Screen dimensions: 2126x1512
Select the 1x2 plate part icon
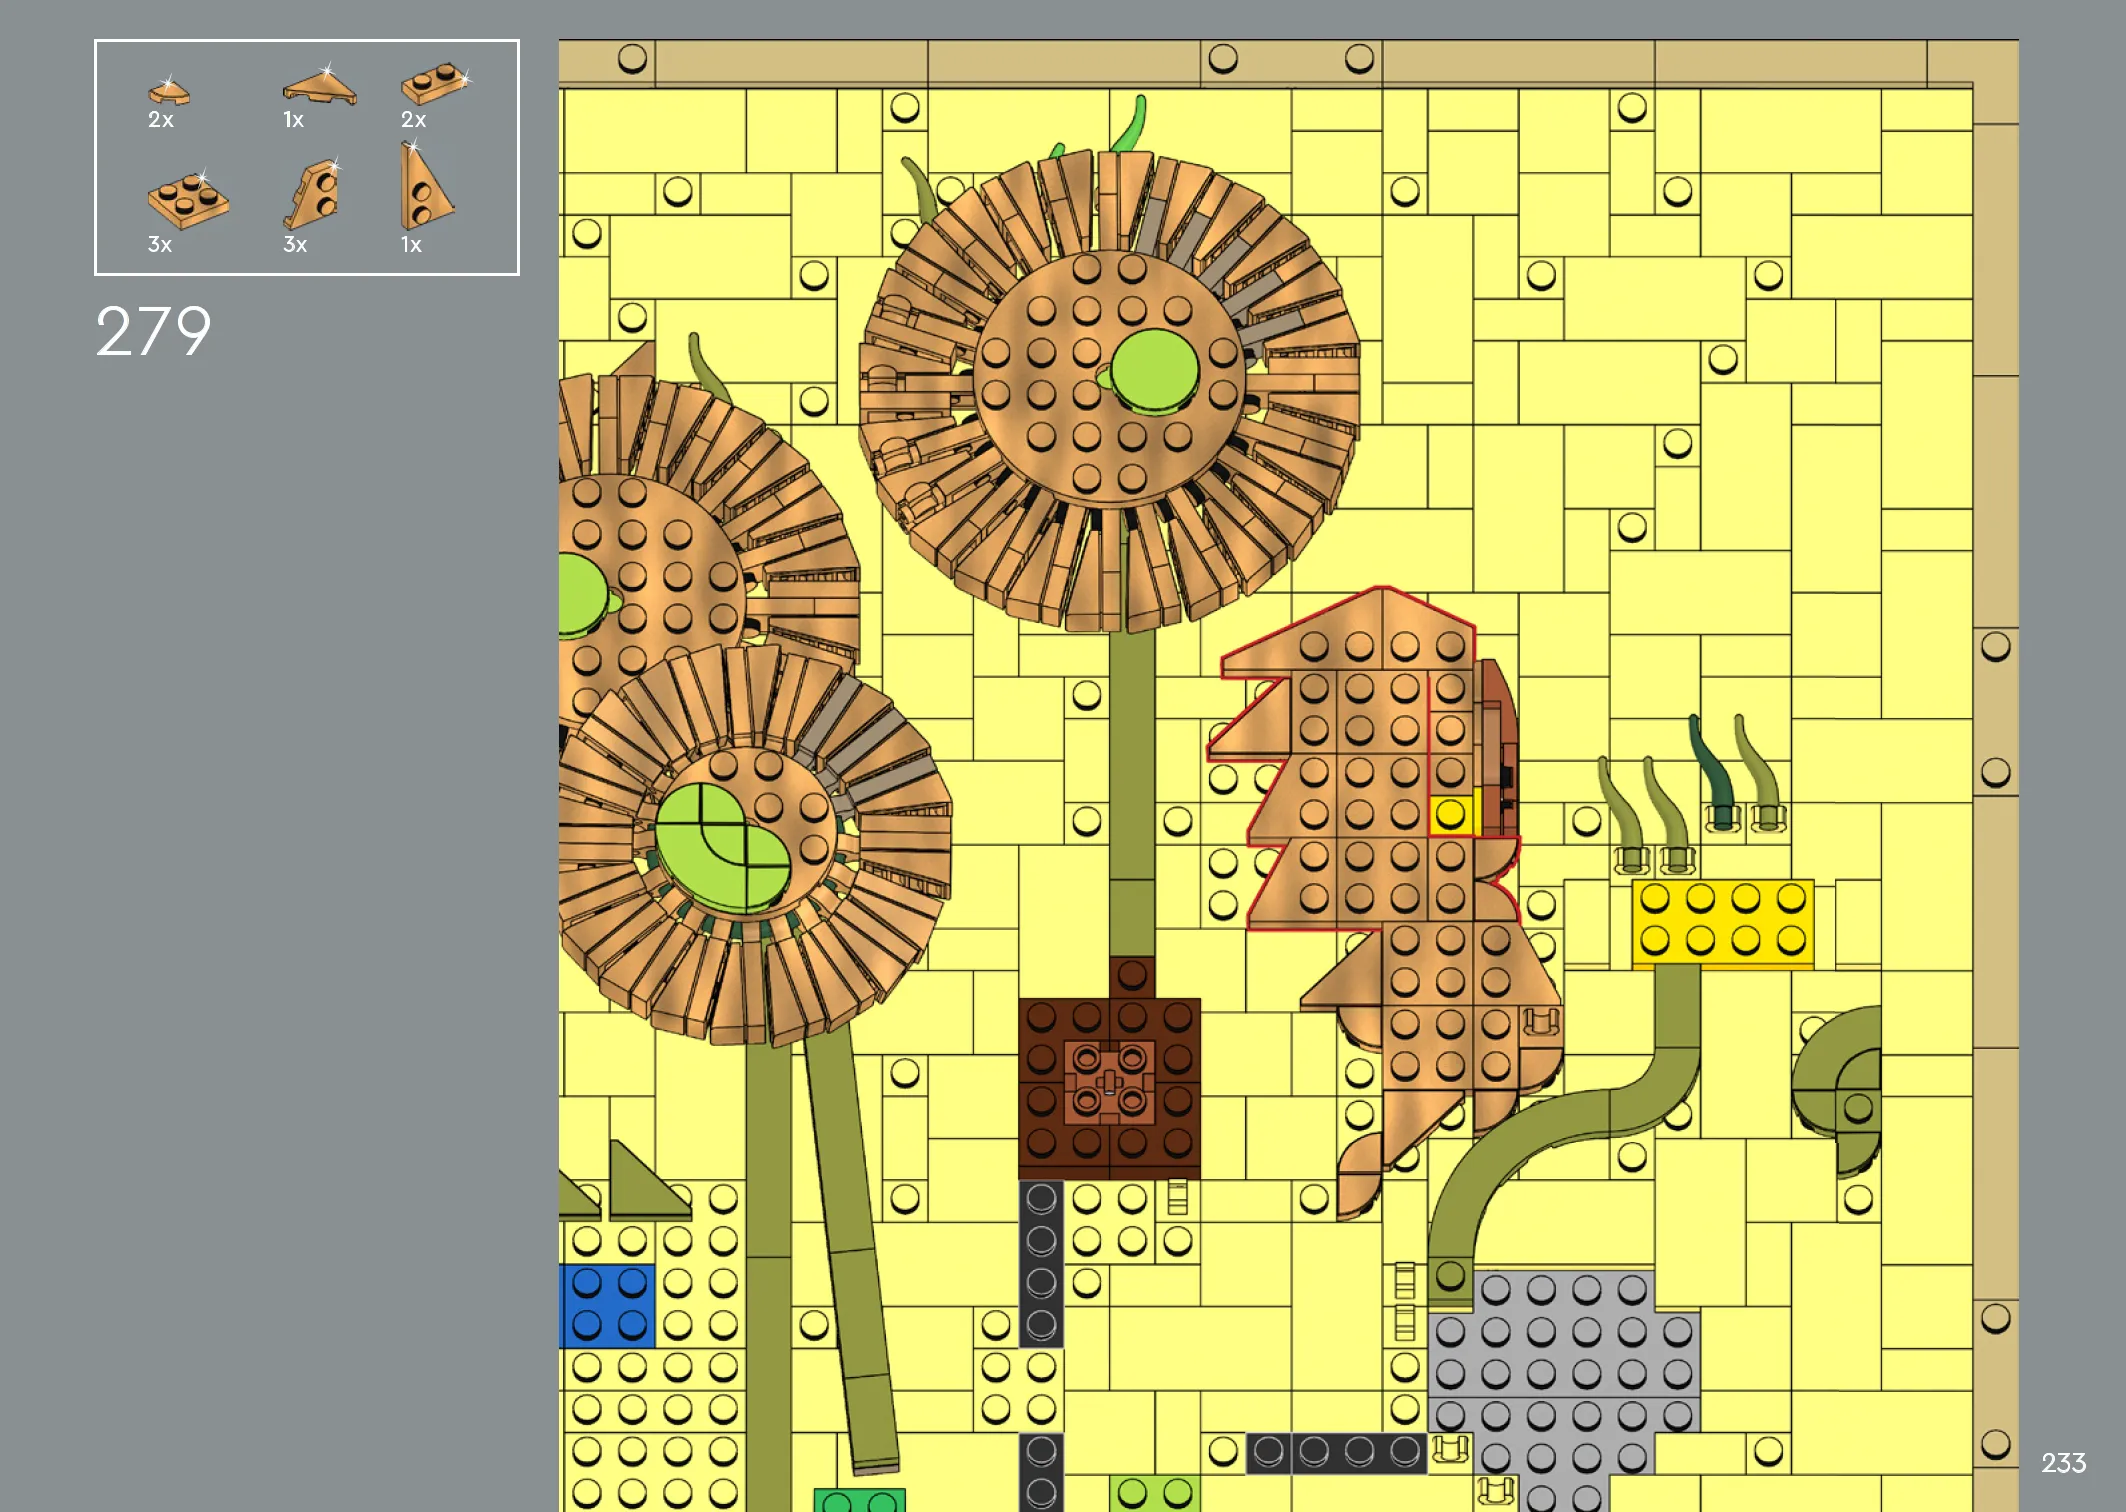[434, 84]
